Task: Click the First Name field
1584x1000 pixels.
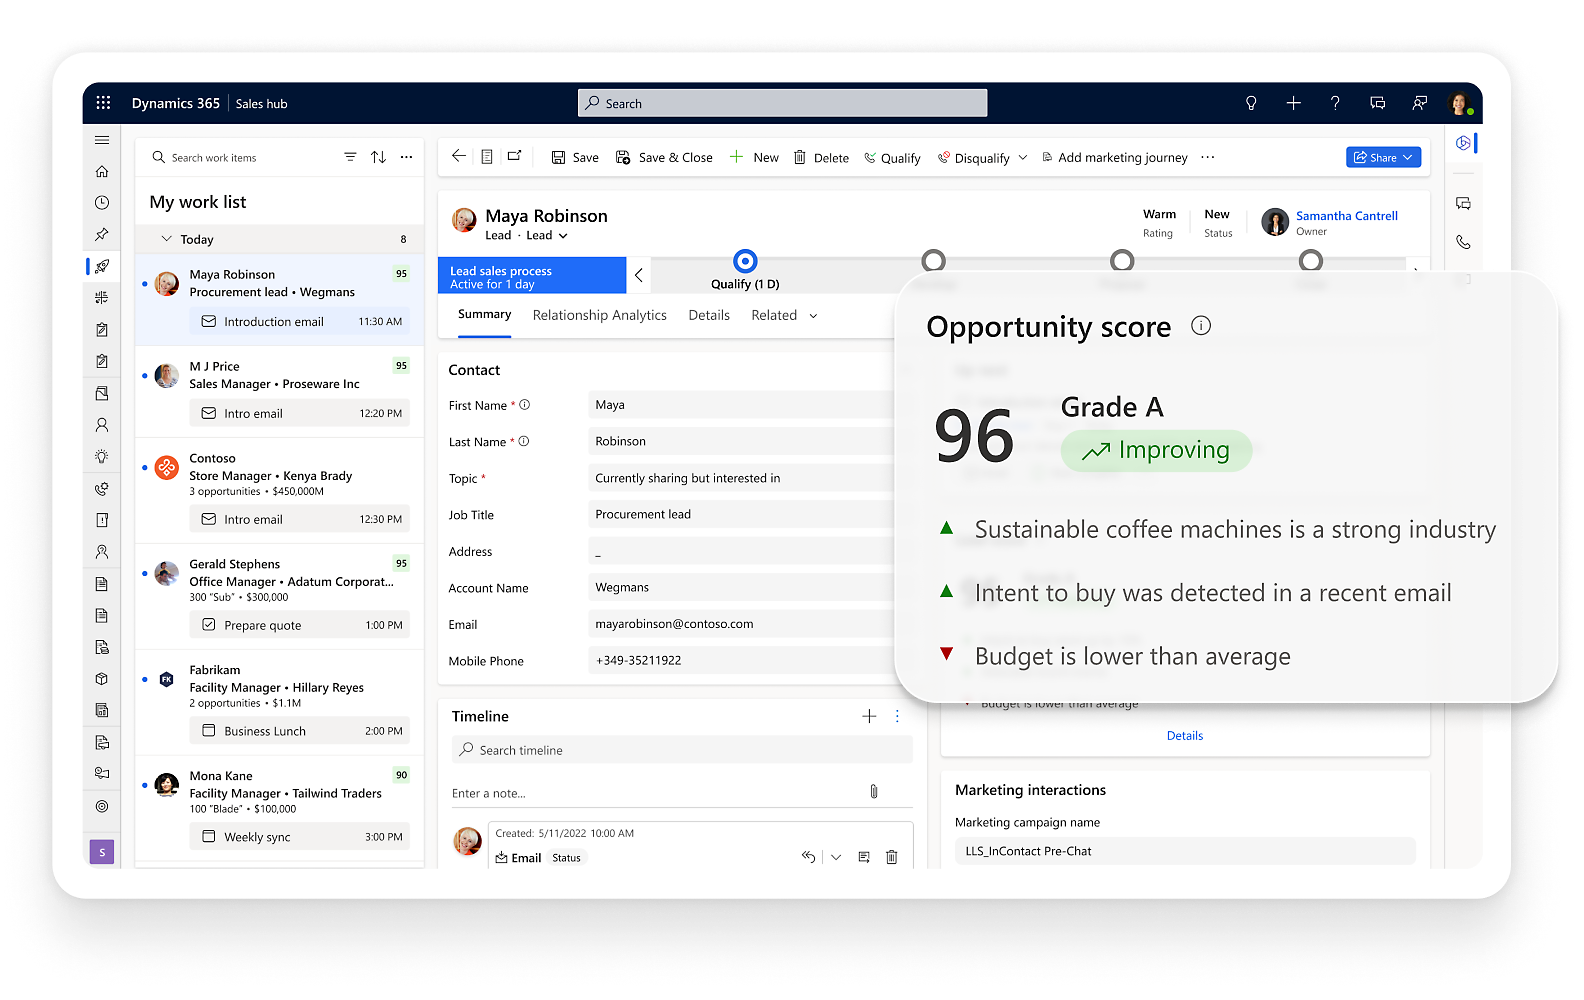Action: click(741, 405)
